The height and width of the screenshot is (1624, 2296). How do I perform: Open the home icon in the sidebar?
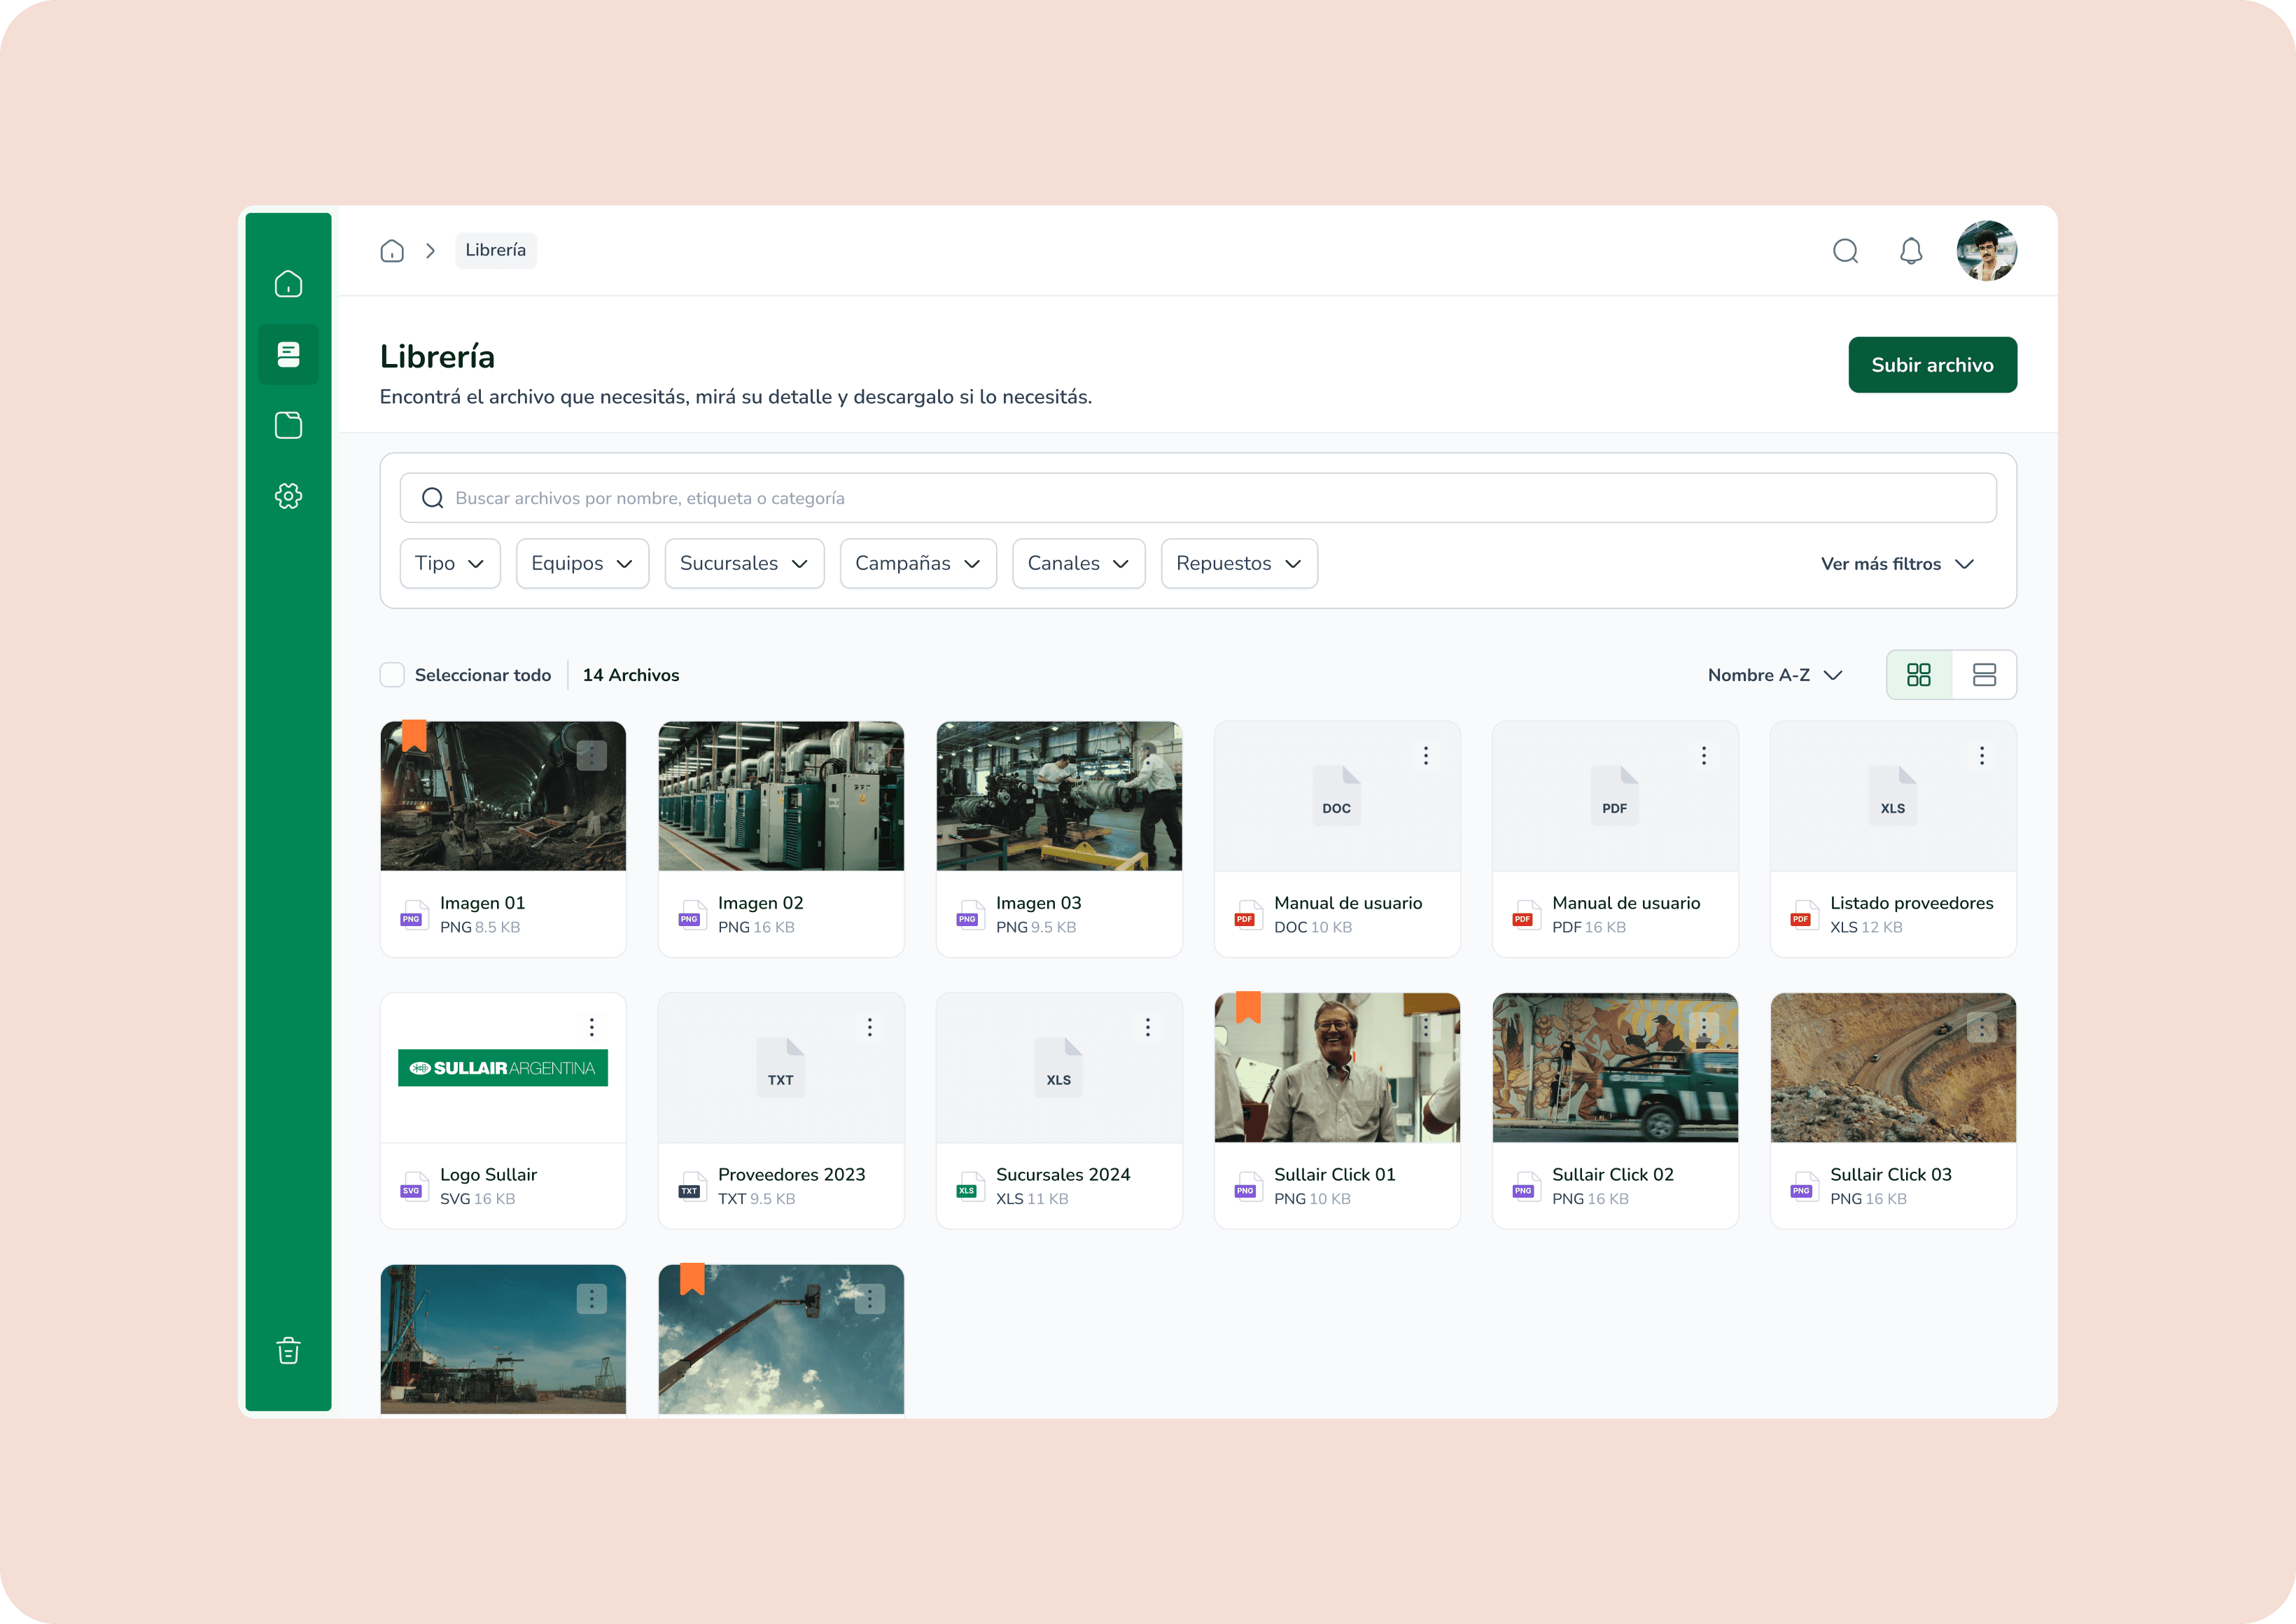[288, 284]
